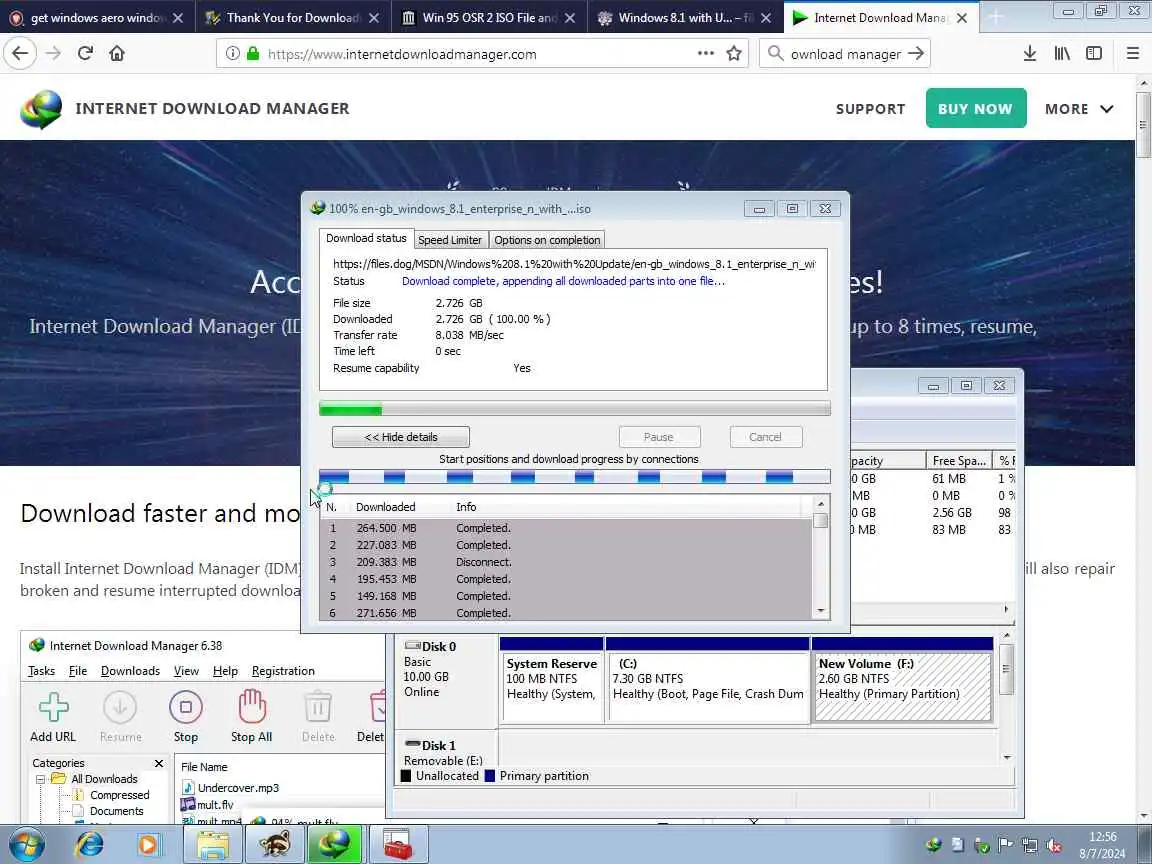Click the green padlock in the address bar
Viewport: 1152px width, 864px height.
(x=253, y=54)
